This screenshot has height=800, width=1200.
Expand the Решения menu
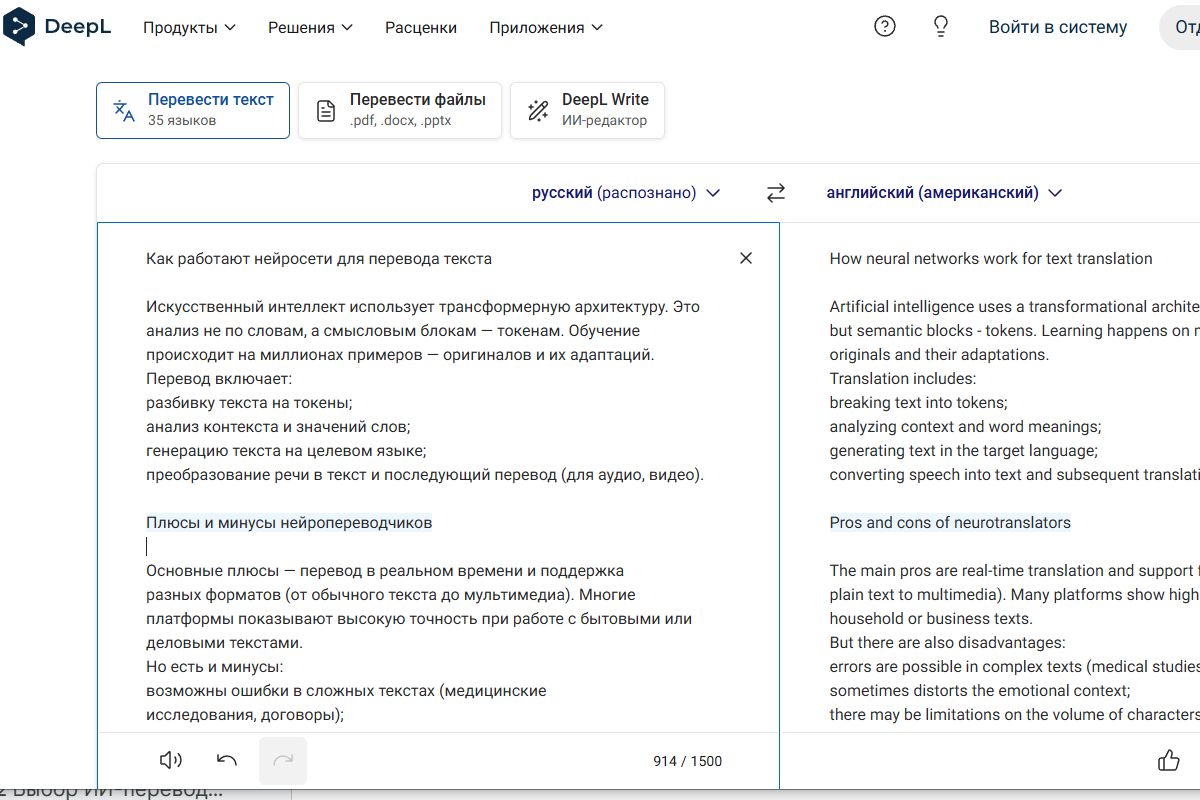coord(311,28)
